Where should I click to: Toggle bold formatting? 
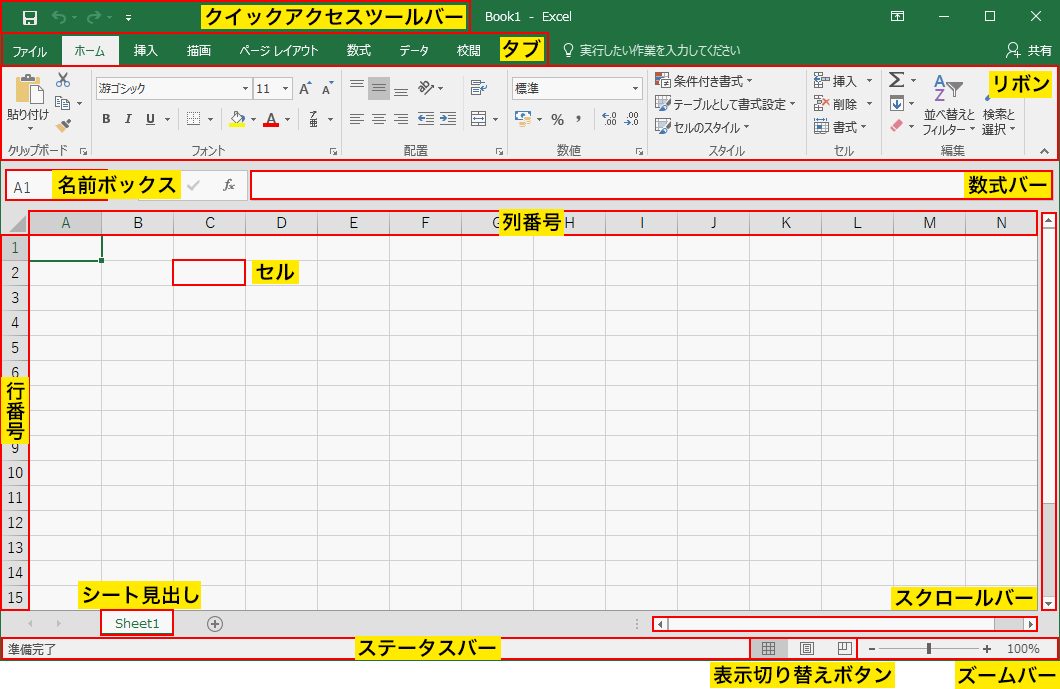[x=106, y=119]
